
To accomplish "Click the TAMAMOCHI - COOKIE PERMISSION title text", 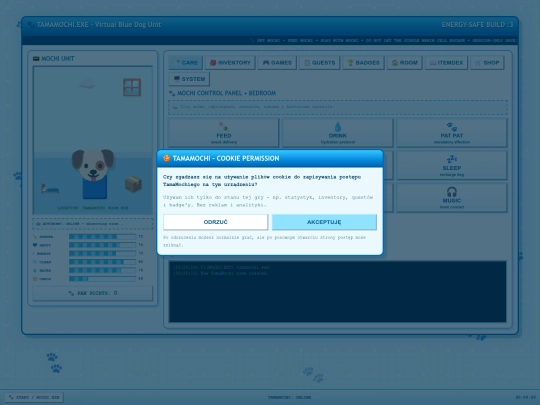I will tap(226, 158).
